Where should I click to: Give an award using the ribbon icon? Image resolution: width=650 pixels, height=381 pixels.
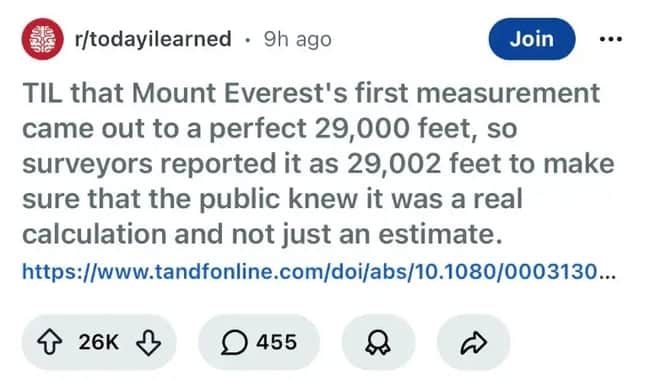click(x=378, y=343)
